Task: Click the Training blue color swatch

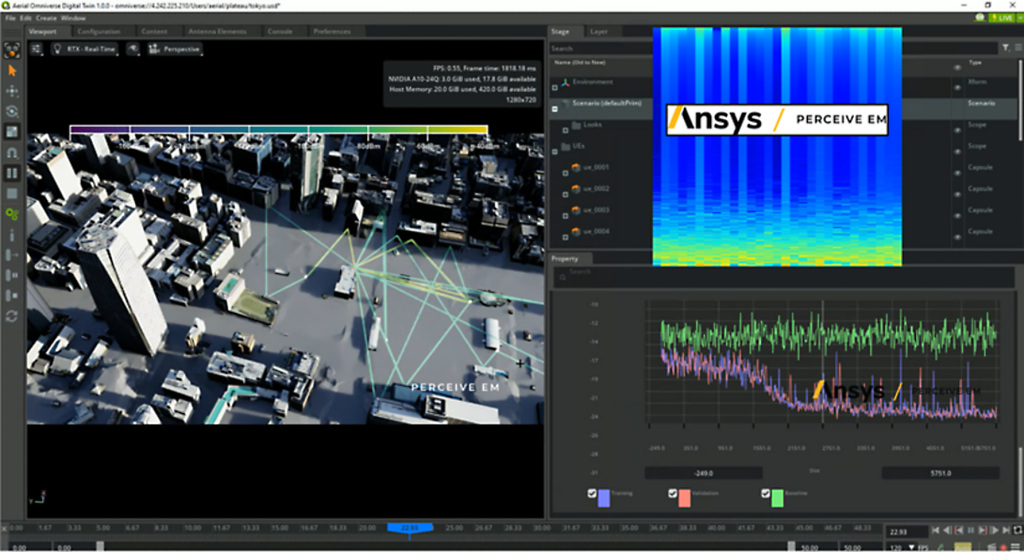Action: 604,498
